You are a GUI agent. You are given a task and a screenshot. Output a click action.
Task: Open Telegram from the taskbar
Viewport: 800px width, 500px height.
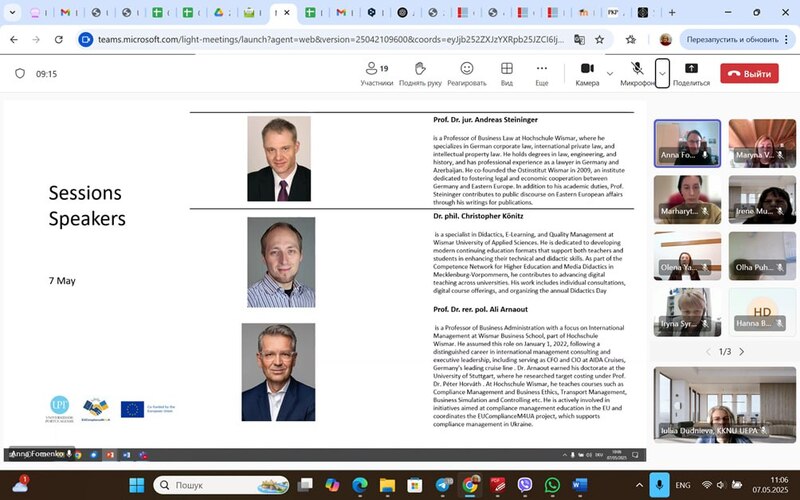443,485
